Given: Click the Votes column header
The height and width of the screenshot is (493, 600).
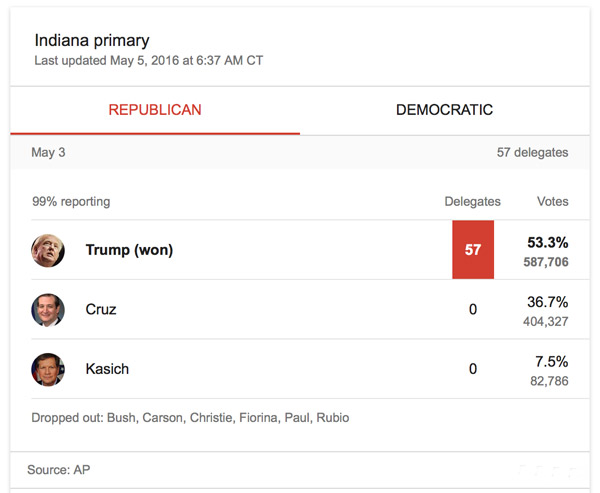Looking at the screenshot, I should [552, 202].
